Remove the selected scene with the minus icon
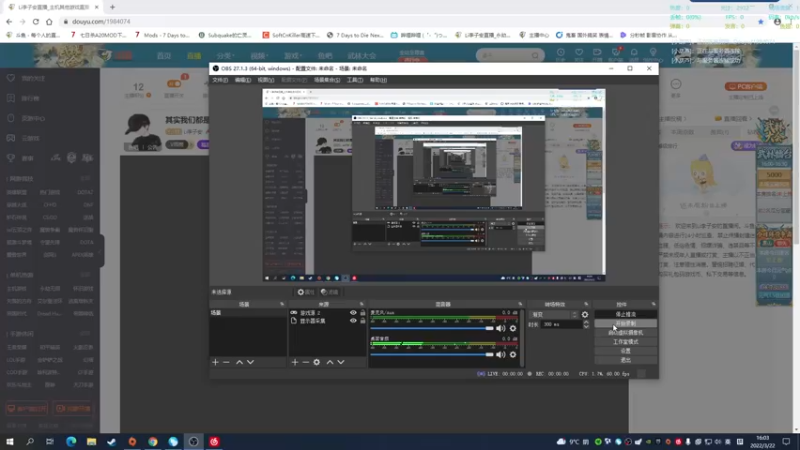Image resolution: width=800 pixels, height=450 pixels. (x=227, y=362)
